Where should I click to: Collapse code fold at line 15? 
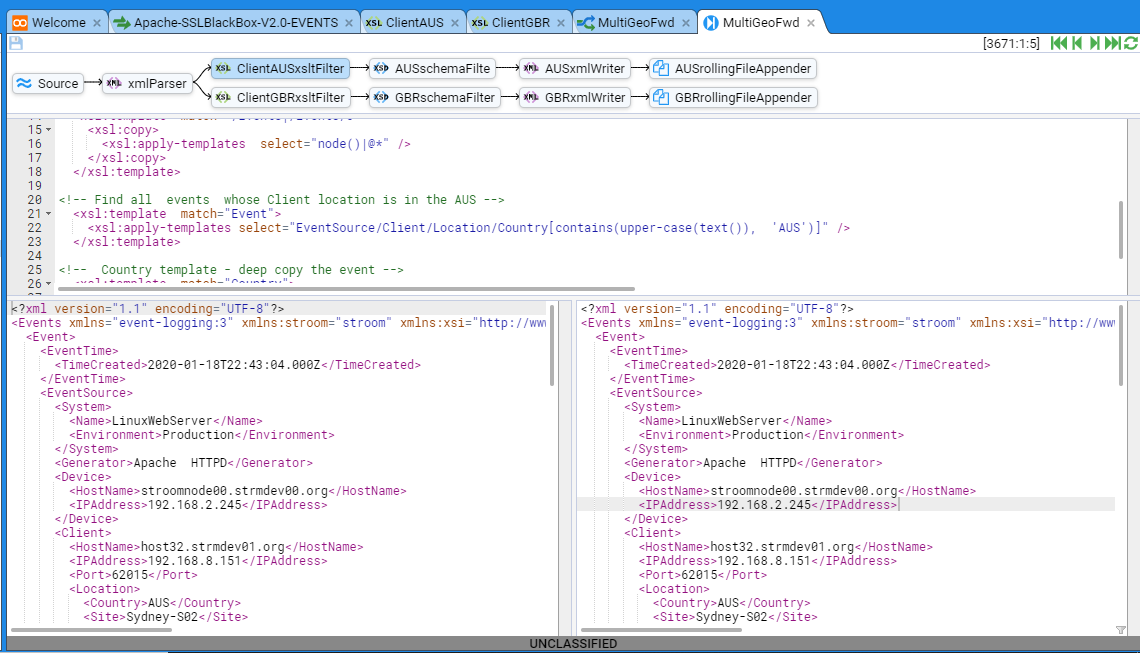(x=50, y=130)
